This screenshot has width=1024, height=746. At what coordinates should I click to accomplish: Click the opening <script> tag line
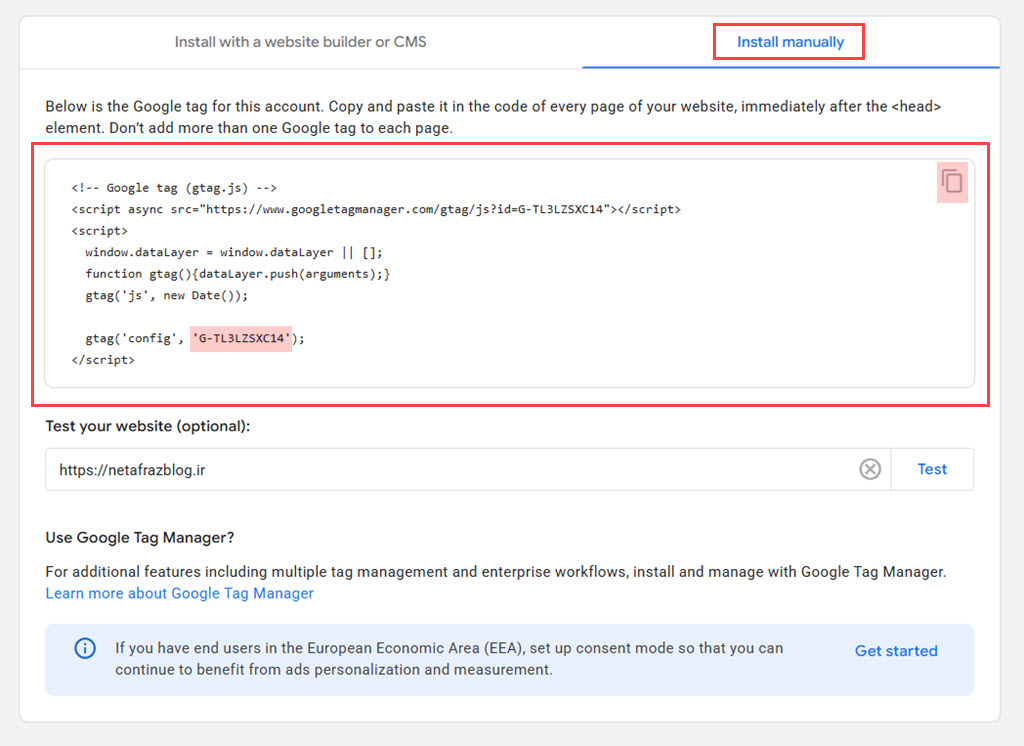coord(99,231)
